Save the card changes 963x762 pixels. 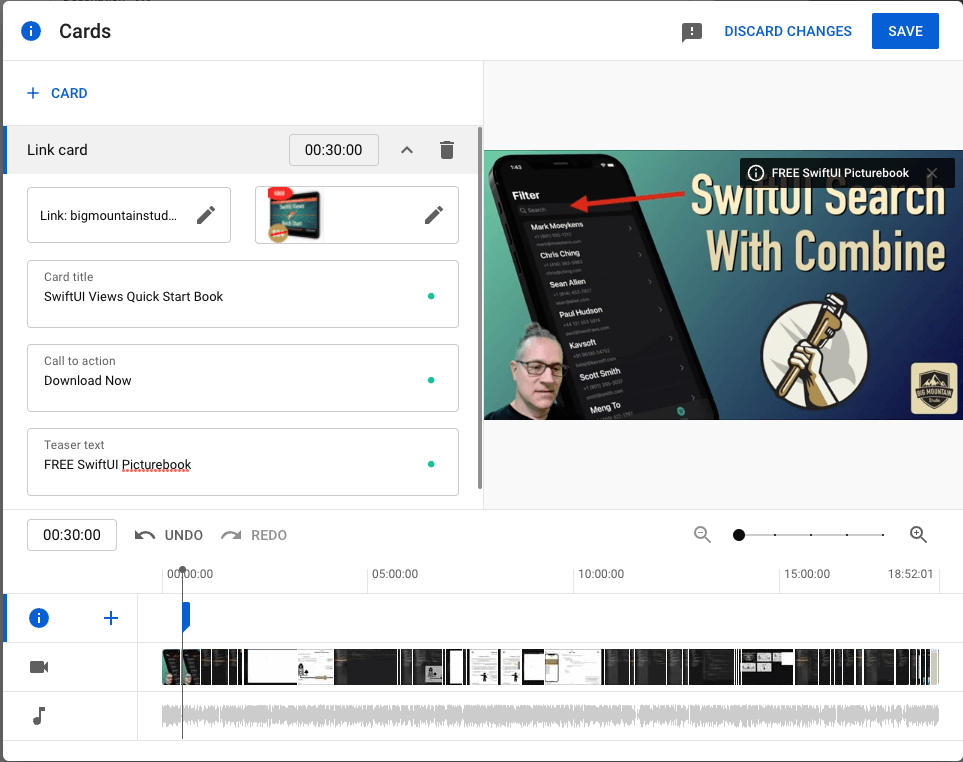tap(904, 31)
